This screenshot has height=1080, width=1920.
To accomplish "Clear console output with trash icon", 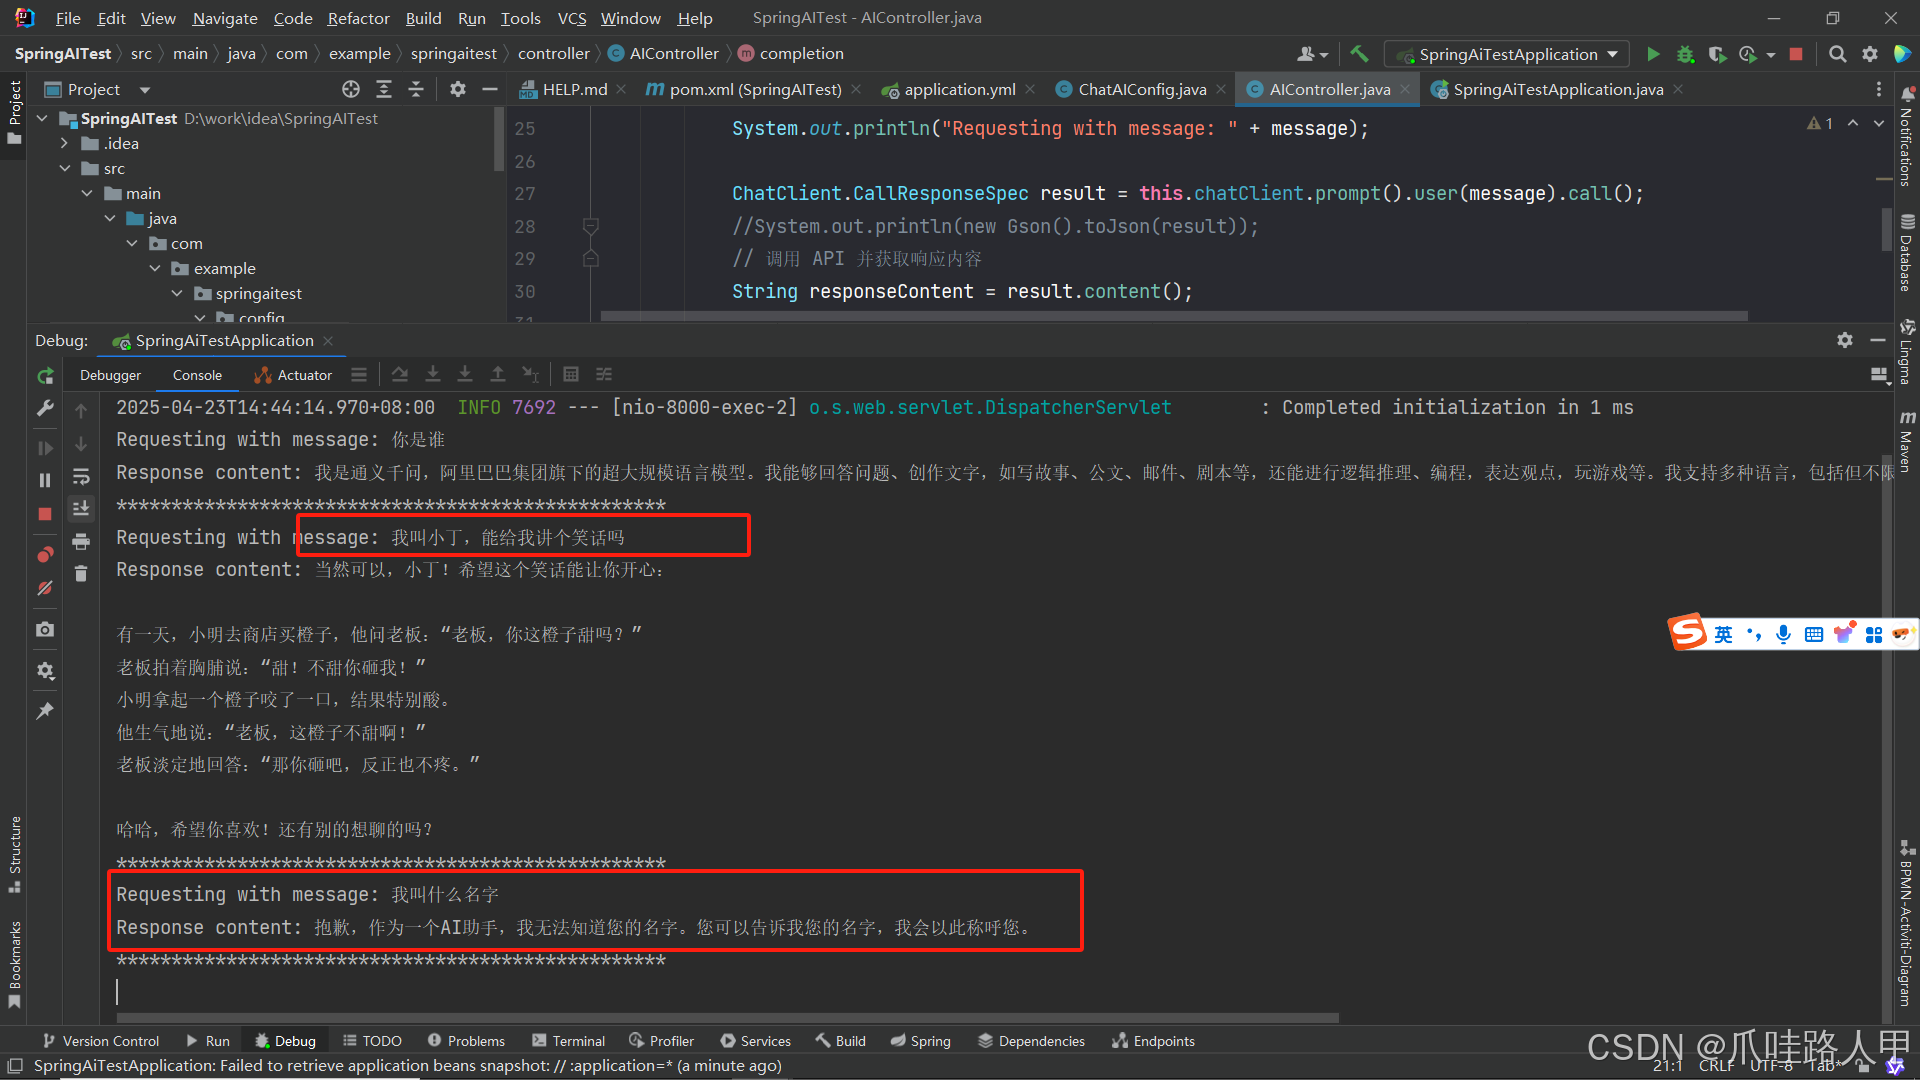I will click(x=81, y=574).
